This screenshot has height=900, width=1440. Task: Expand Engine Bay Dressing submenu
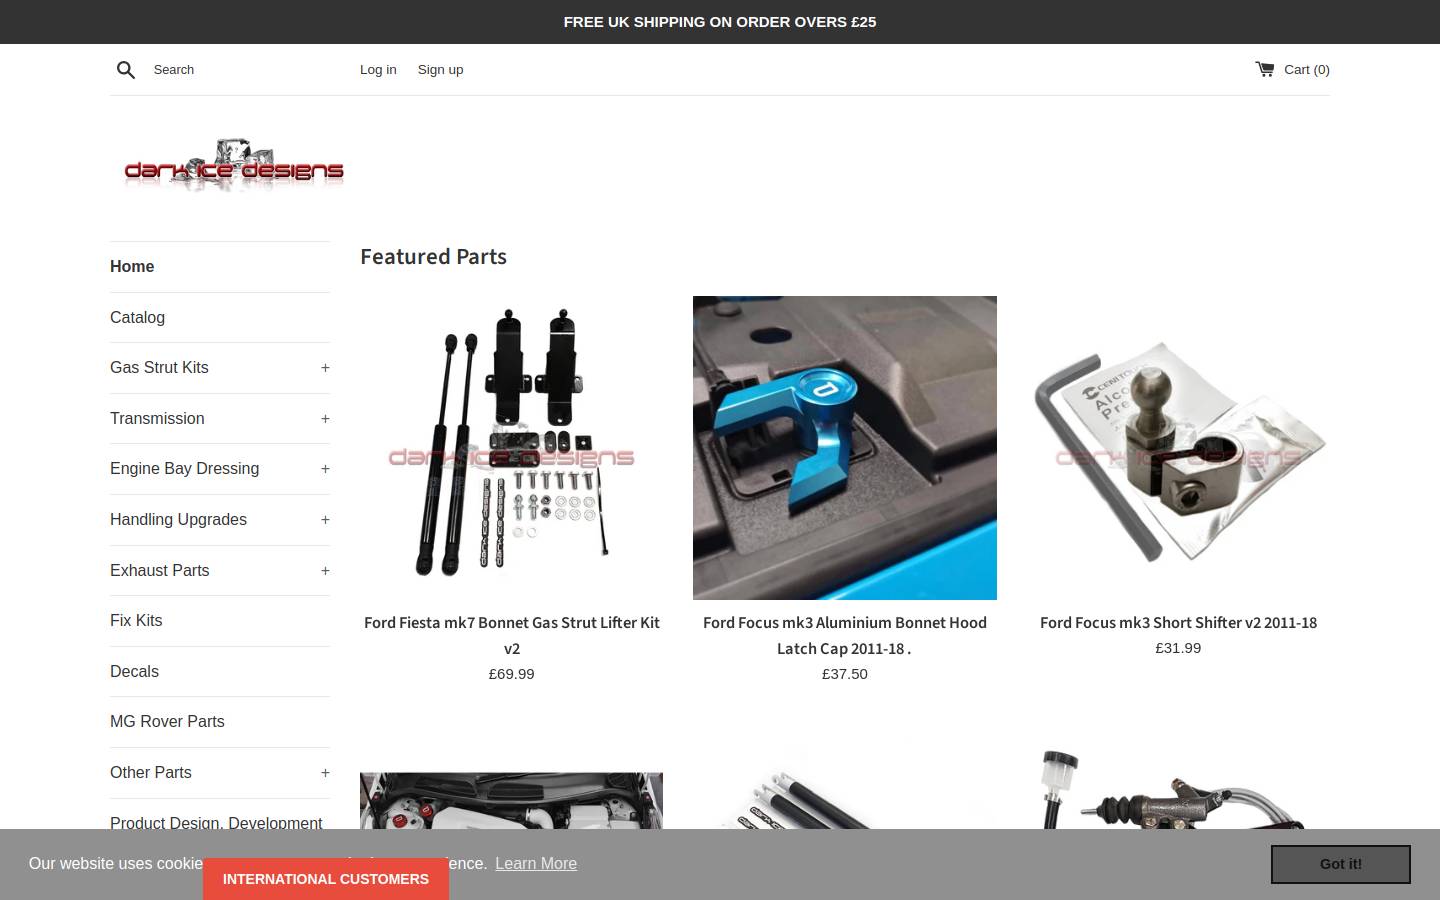325,469
